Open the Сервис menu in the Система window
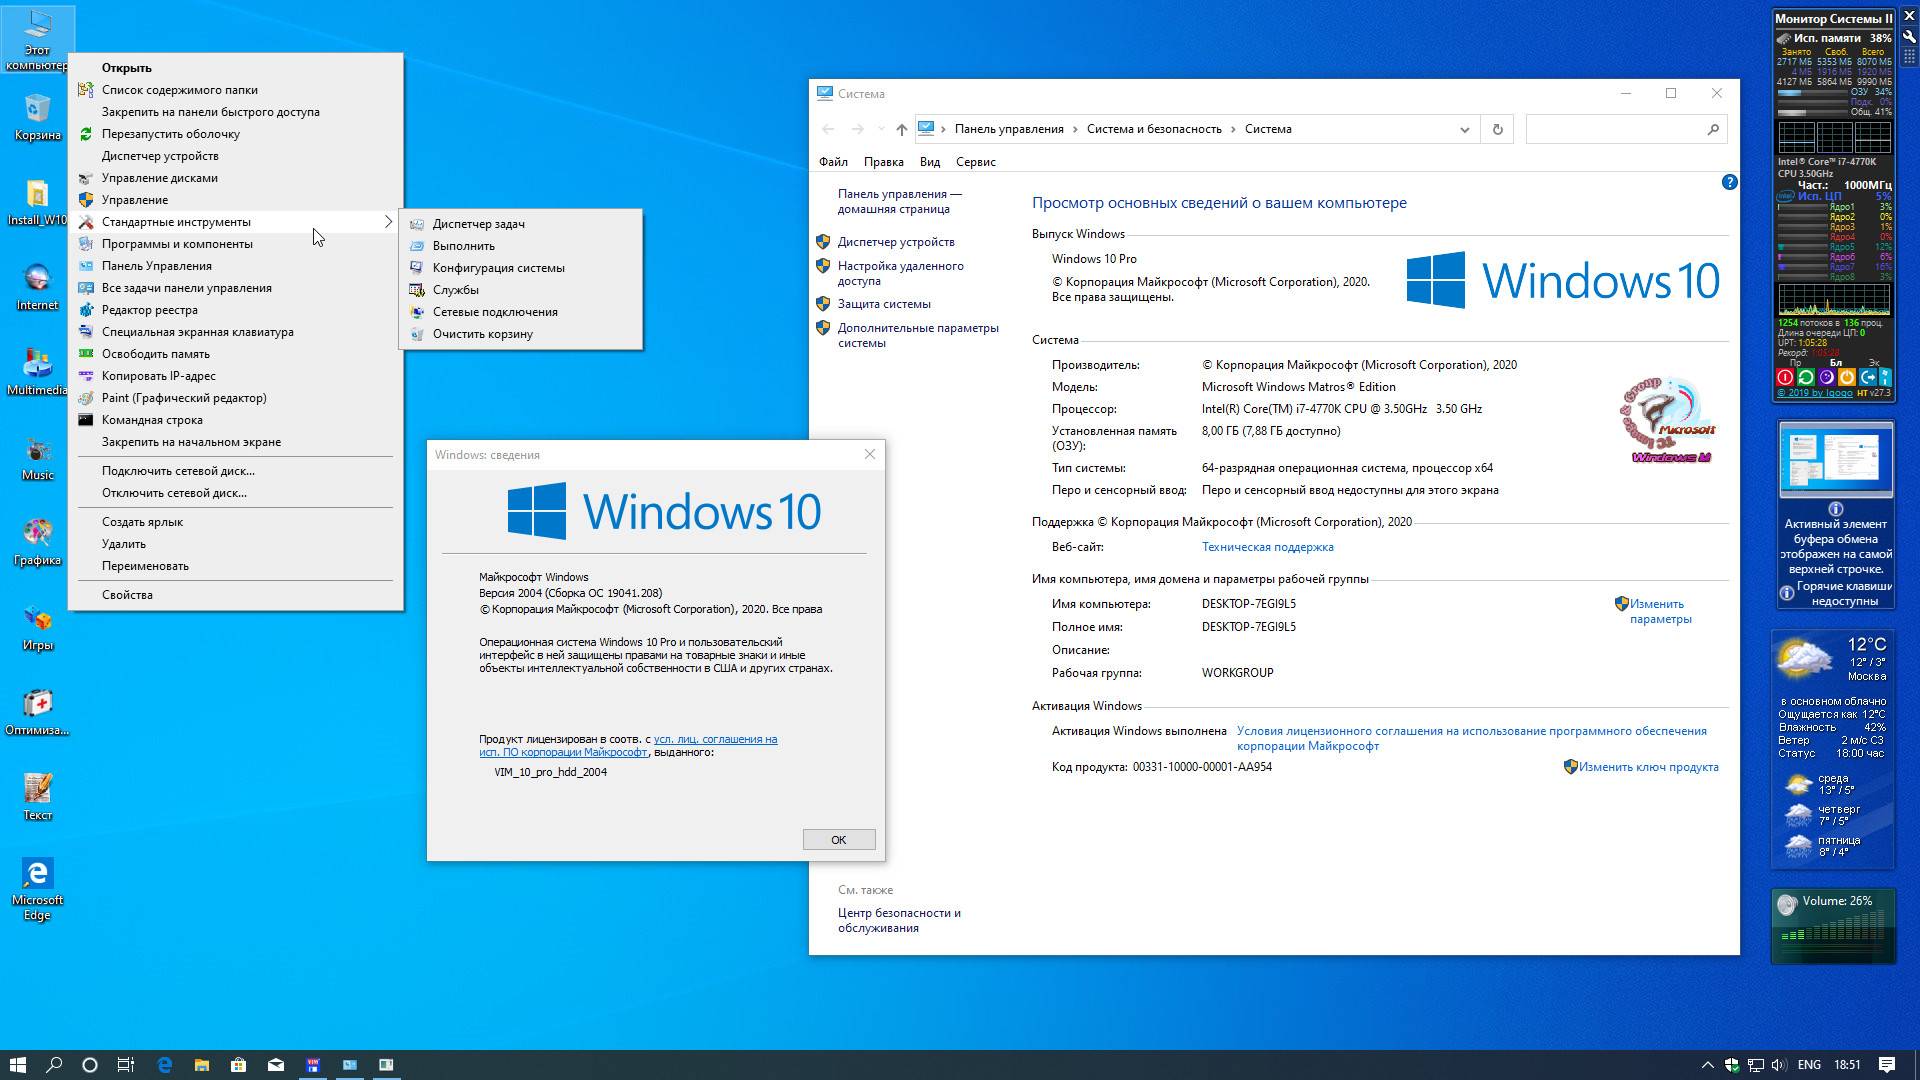 pos(975,162)
